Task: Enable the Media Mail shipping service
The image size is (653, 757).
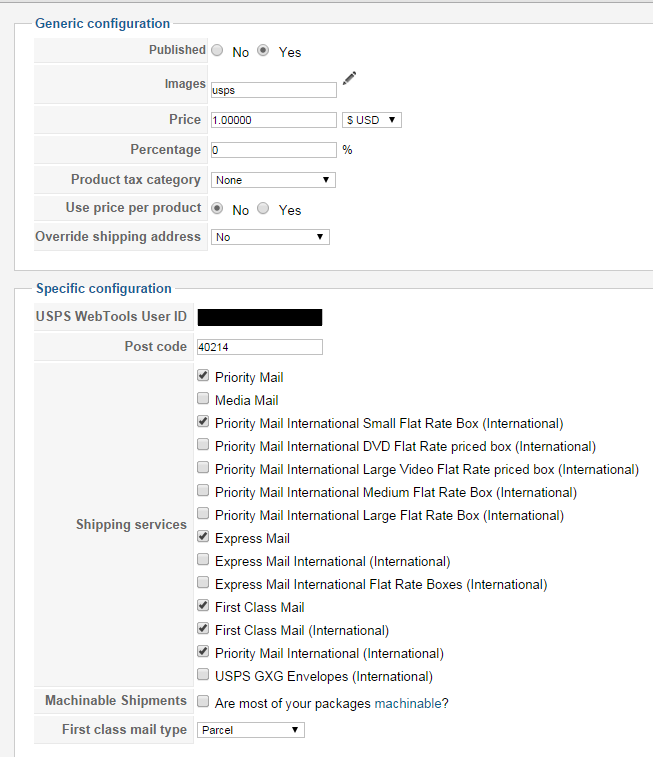Action: pos(204,399)
